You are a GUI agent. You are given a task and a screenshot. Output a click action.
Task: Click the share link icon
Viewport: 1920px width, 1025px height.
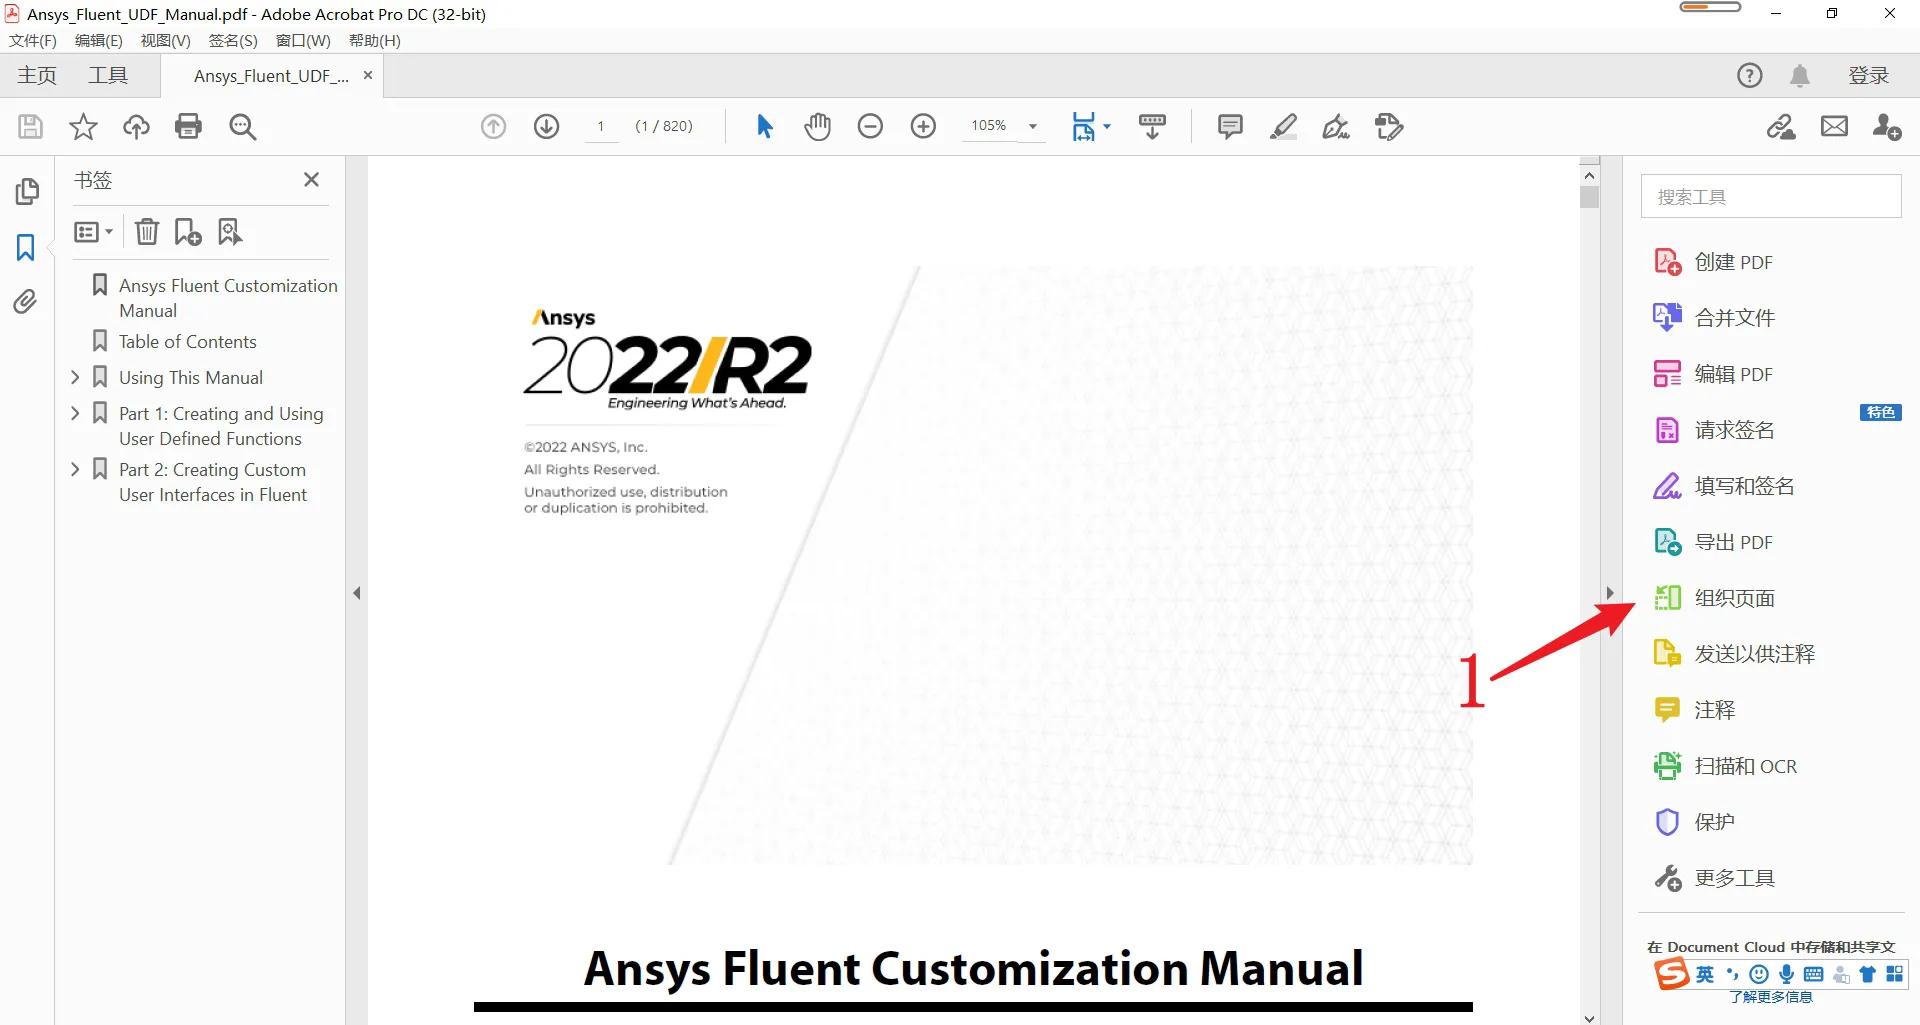click(x=1781, y=126)
